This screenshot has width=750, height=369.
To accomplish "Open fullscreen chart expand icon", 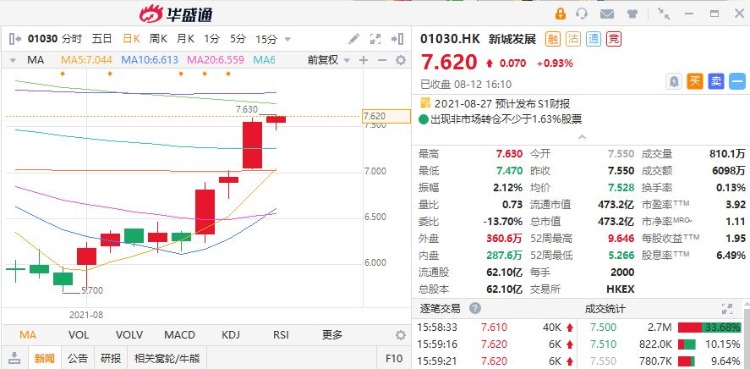I will click(x=375, y=39).
